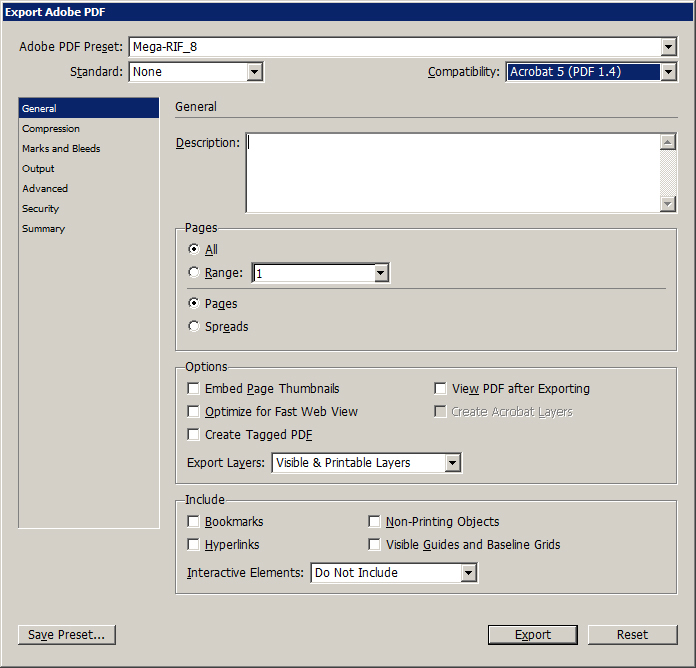Enable Hyperlinks checkbox
The width and height of the screenshot is (696, 668).
coord(193,545)
